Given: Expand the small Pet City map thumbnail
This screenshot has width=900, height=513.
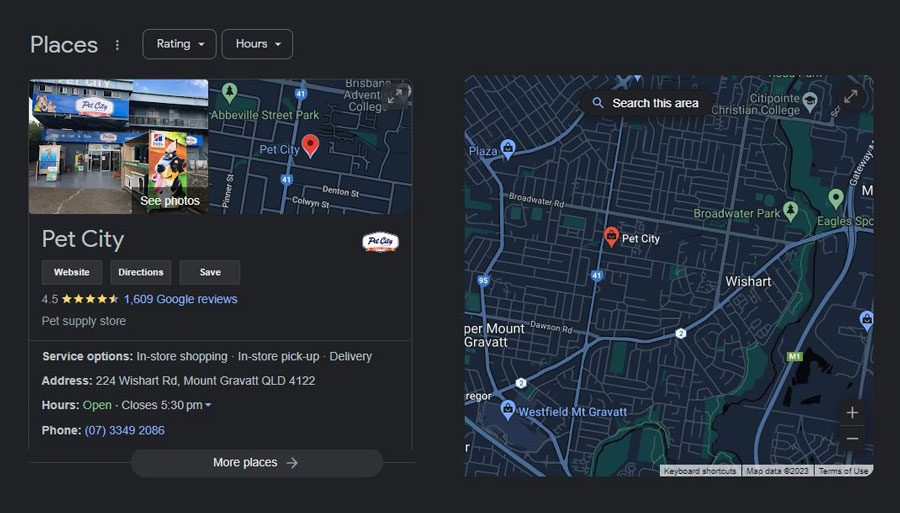Looking at the screenshot, I should [395, 96].
